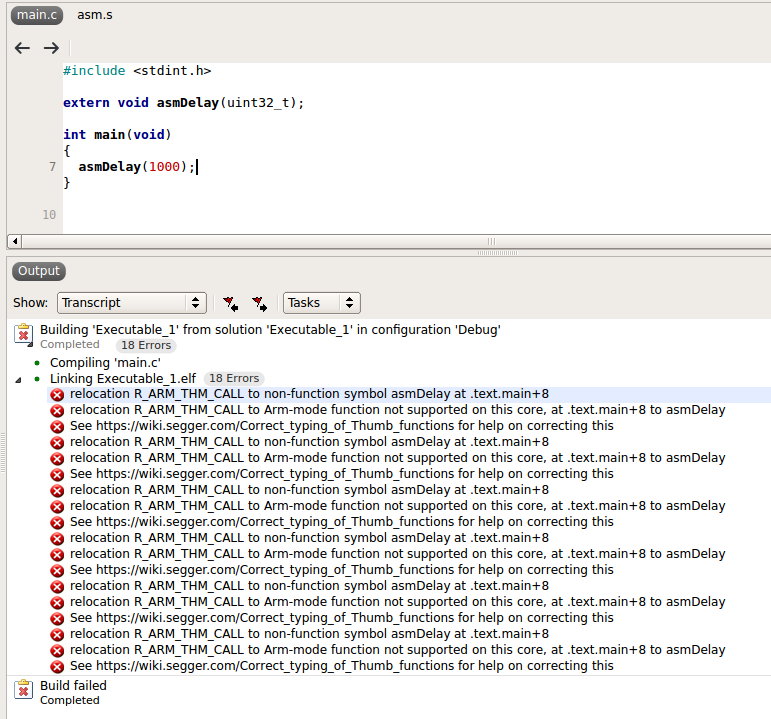The width and height of the screenshot is (771, 719).
Task: Click the Completed status under Building
Action: point(70,345)
